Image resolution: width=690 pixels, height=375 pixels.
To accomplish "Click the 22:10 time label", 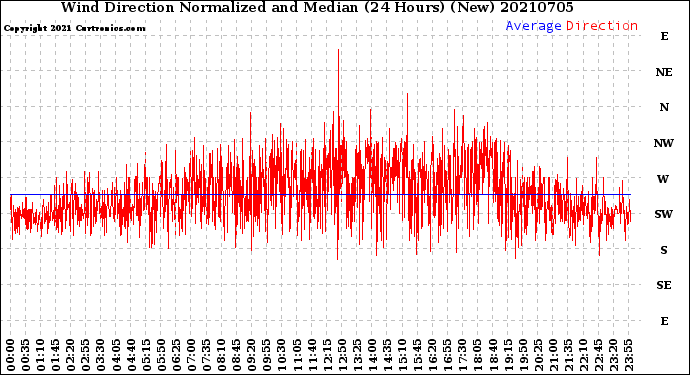I will [x=583, y=355].
